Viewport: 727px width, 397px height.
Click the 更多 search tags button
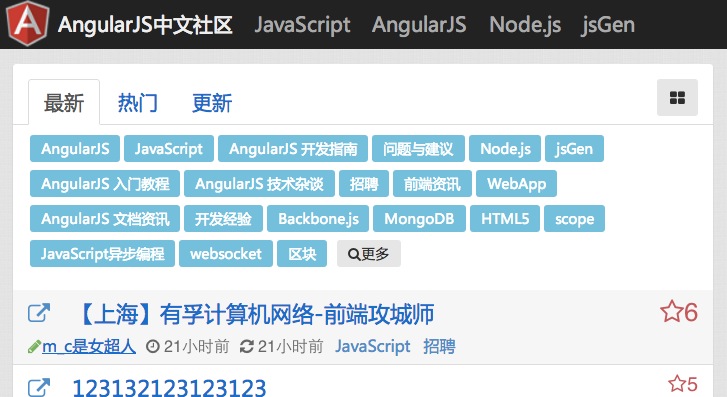point(369,254)
